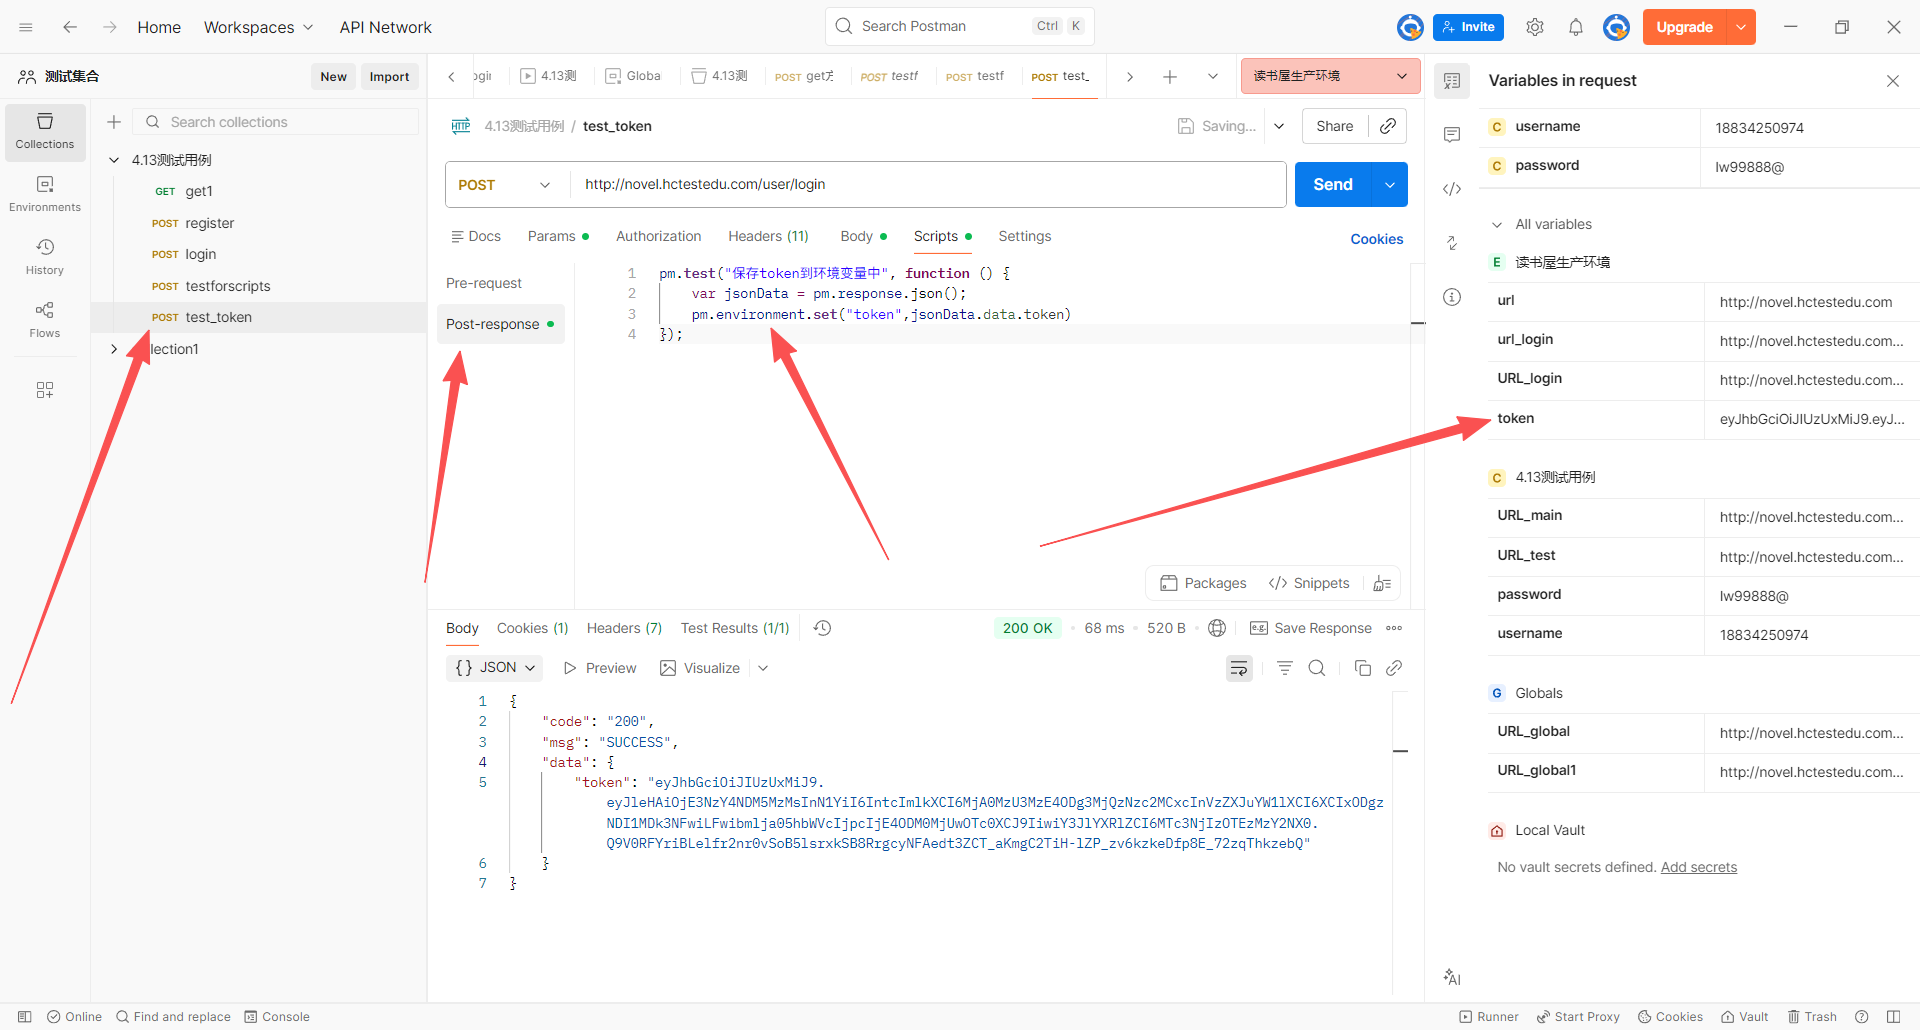This screenshot has height=1030, width=1920.
Task: Select the Pre-request script section
Action: pyautogui.click(x=484, y=284)
